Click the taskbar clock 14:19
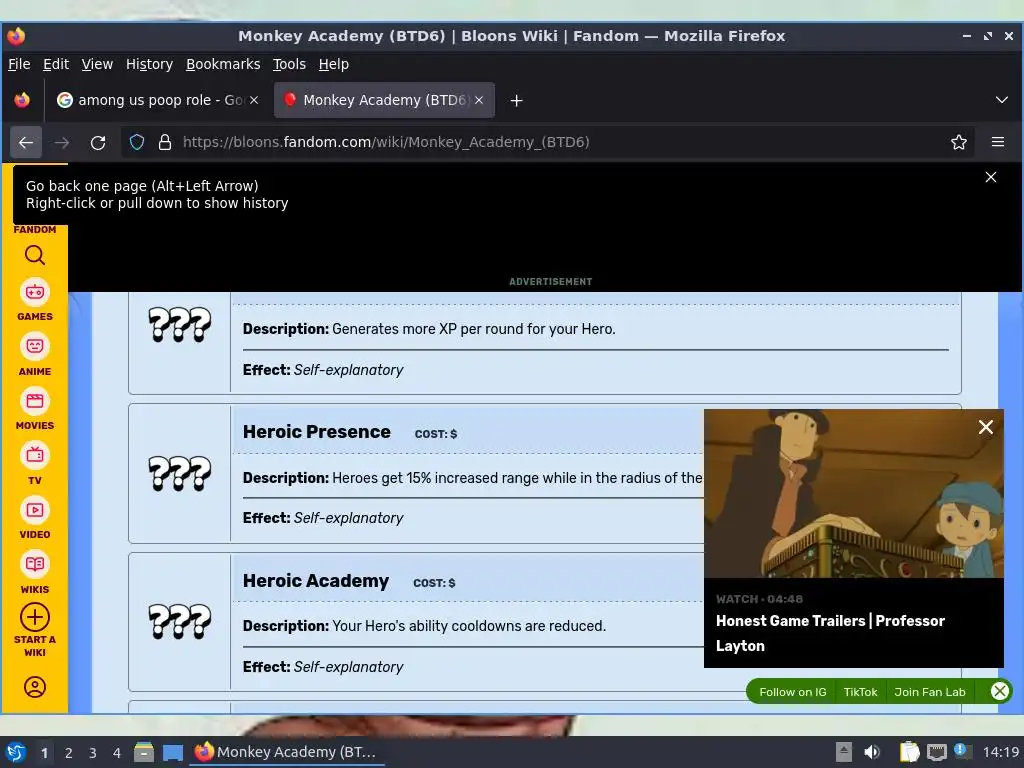The width and height of the screenshot is (1024, 768). [x=1000, y=752]
